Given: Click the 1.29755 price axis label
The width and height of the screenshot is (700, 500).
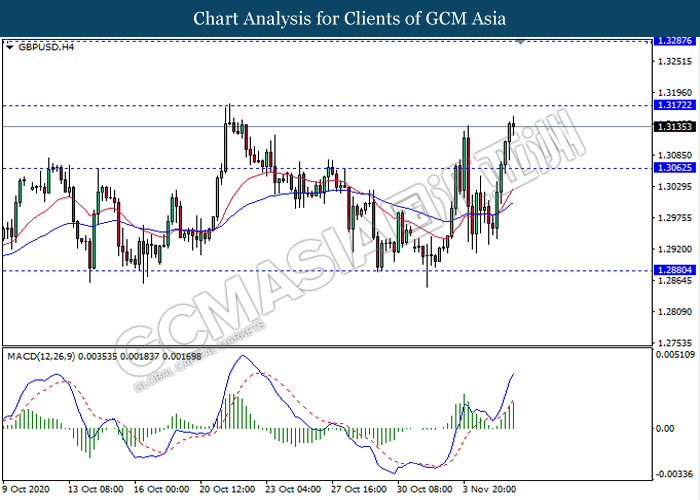Looking at the screenshot, I should [675, 218].
